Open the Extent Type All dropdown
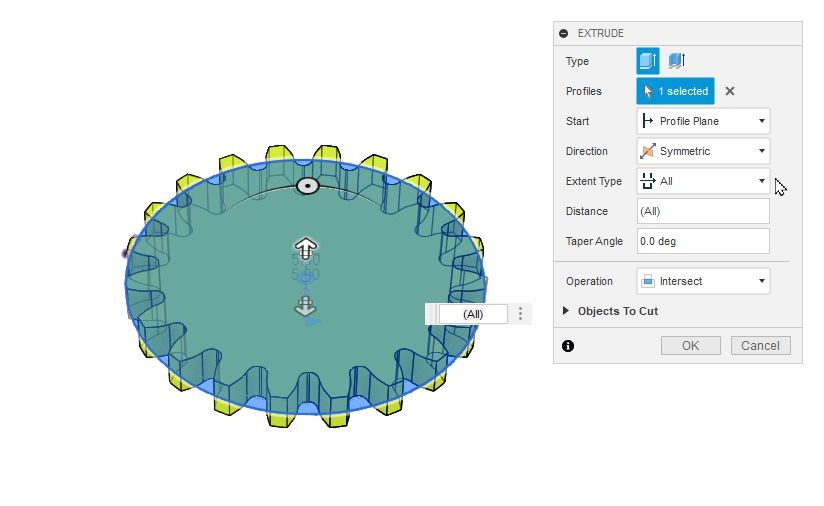824x506 pixels. [703, 181]
